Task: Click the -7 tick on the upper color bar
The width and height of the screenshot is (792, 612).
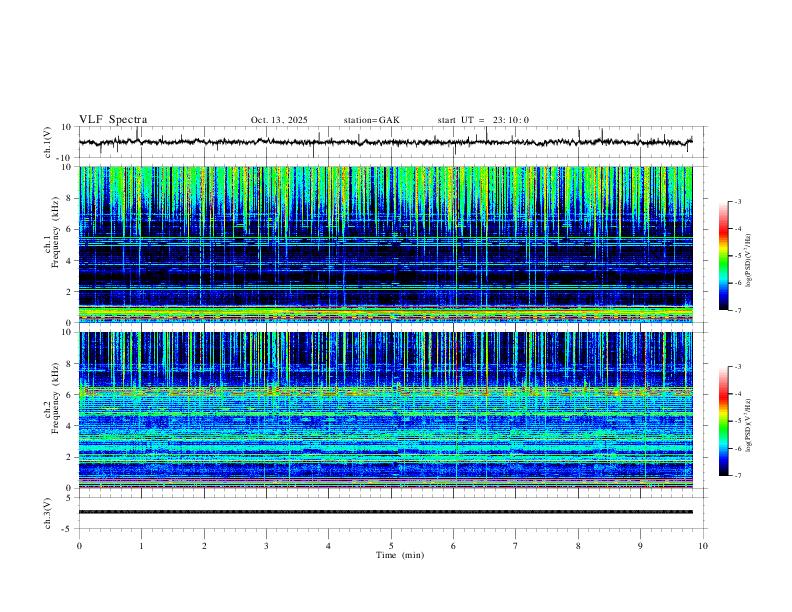Action: point(738,310)
